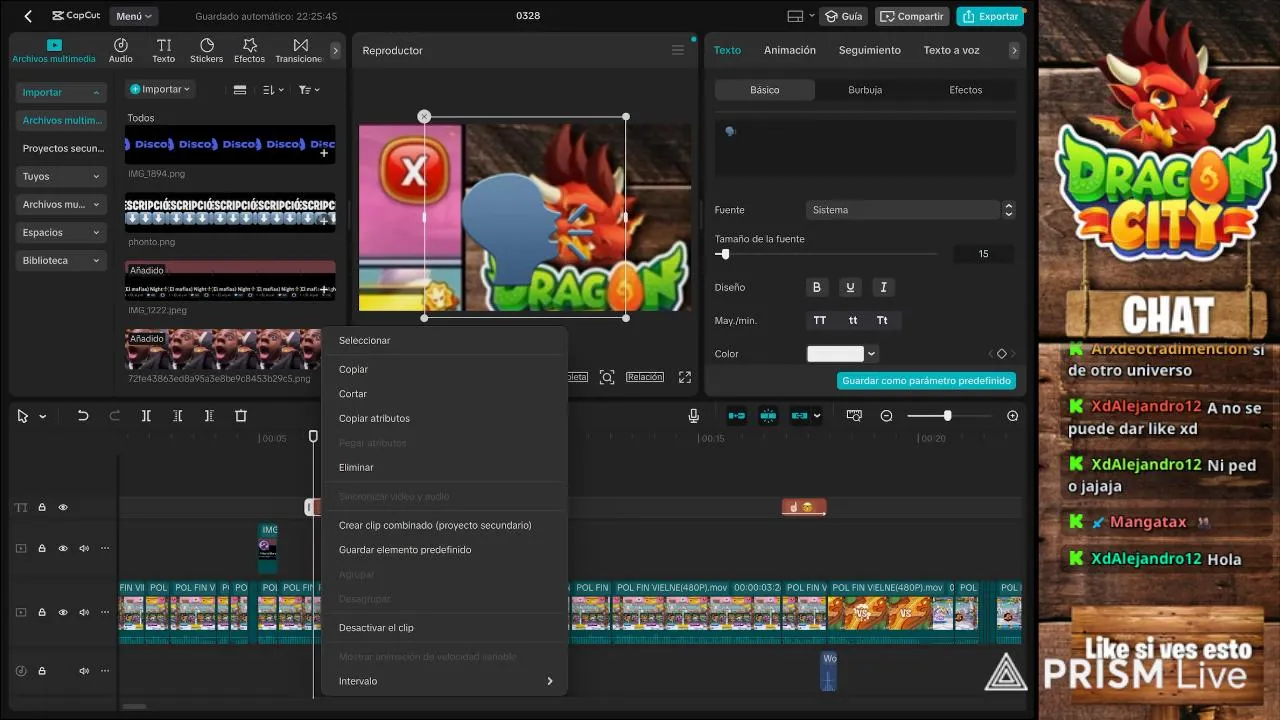The width and height of the screenshot is (1280, 720).
Task: Select Archivos multimedia in sidebar
Action: tap(61, 120)
